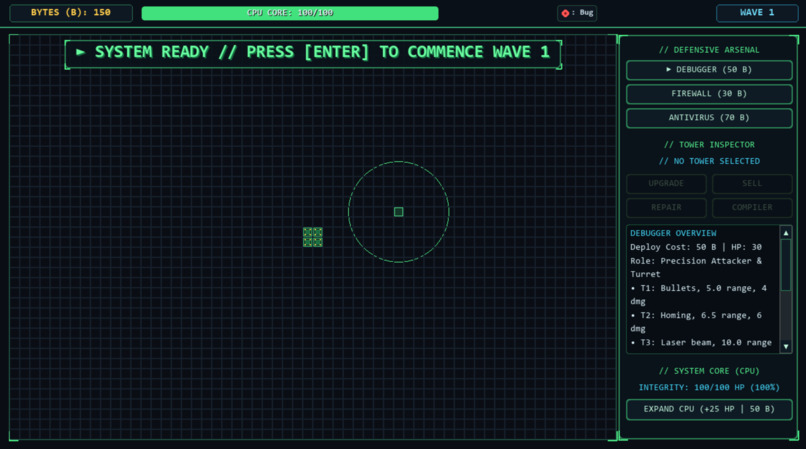This screenshot has height=449, width=806.
Task: Click the play arrow in System Ready banner
Action: click(80, 52)
